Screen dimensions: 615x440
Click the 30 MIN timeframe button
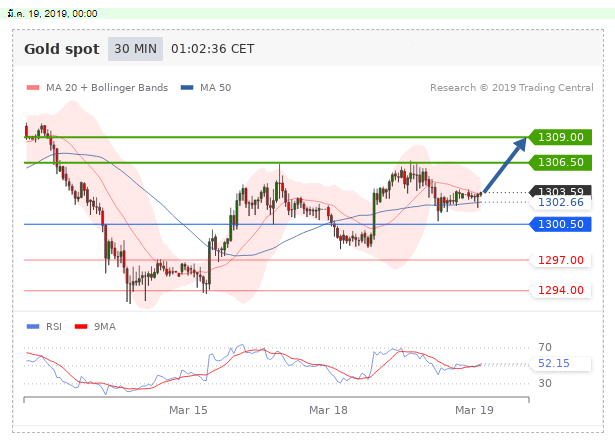[x=135, y=49]
